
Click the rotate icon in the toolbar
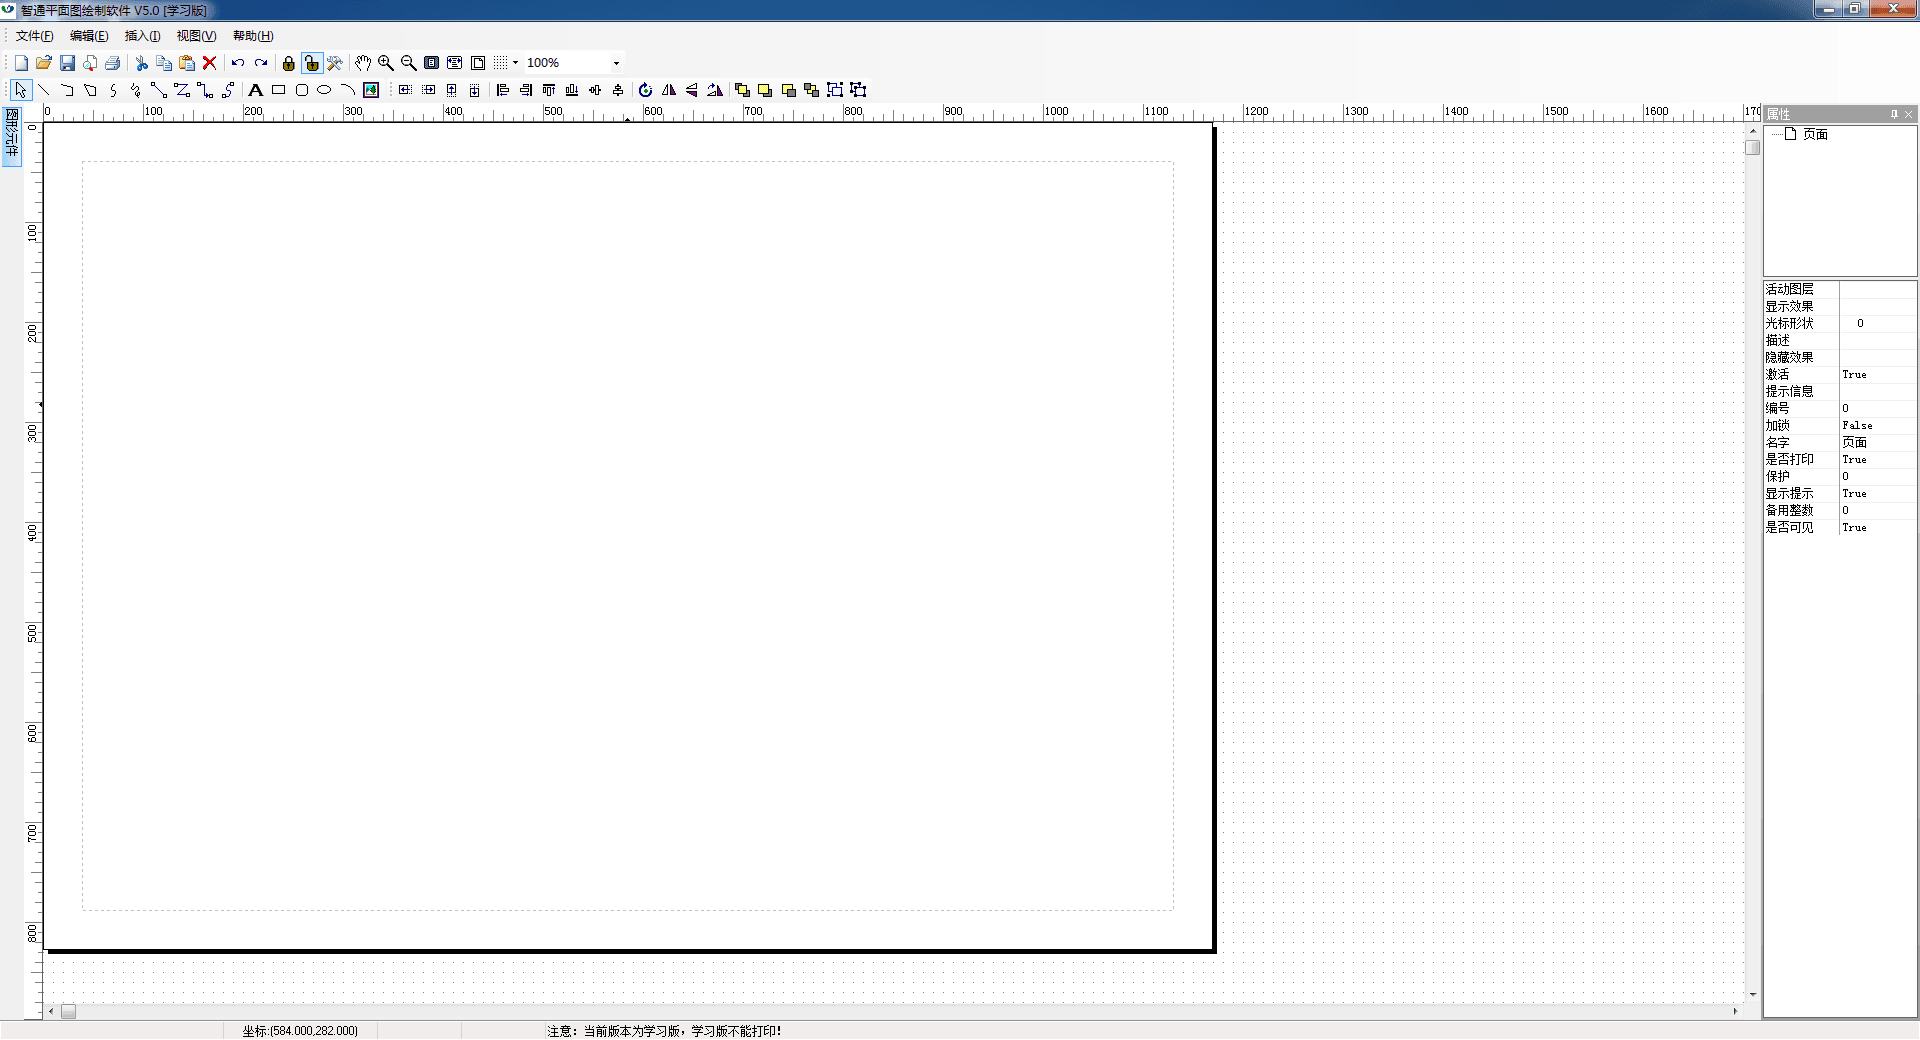coord(645,90)
